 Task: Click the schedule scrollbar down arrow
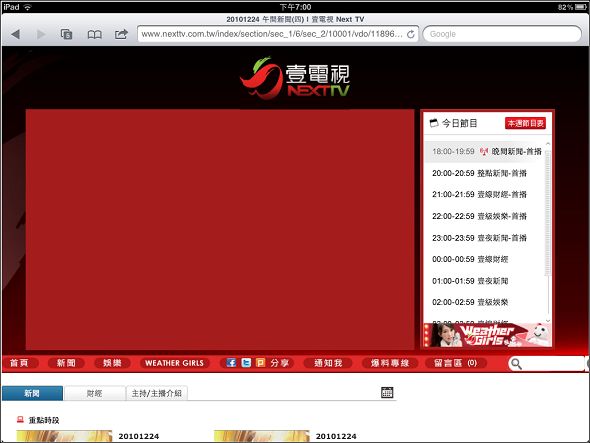coord(548,321)
